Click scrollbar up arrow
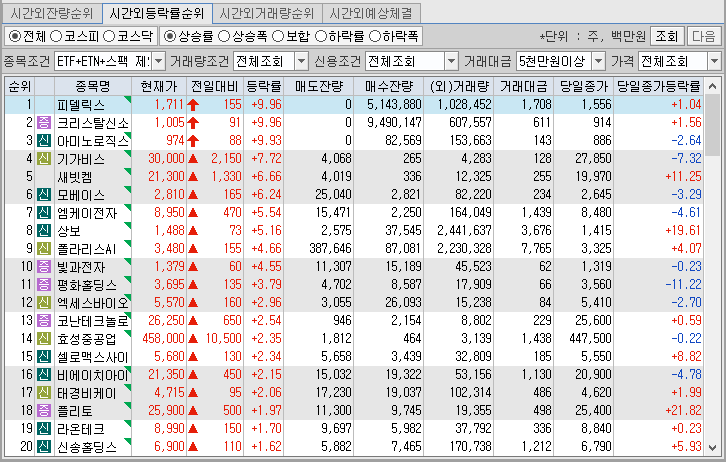 pyautogui.click(x=712, y=86)
